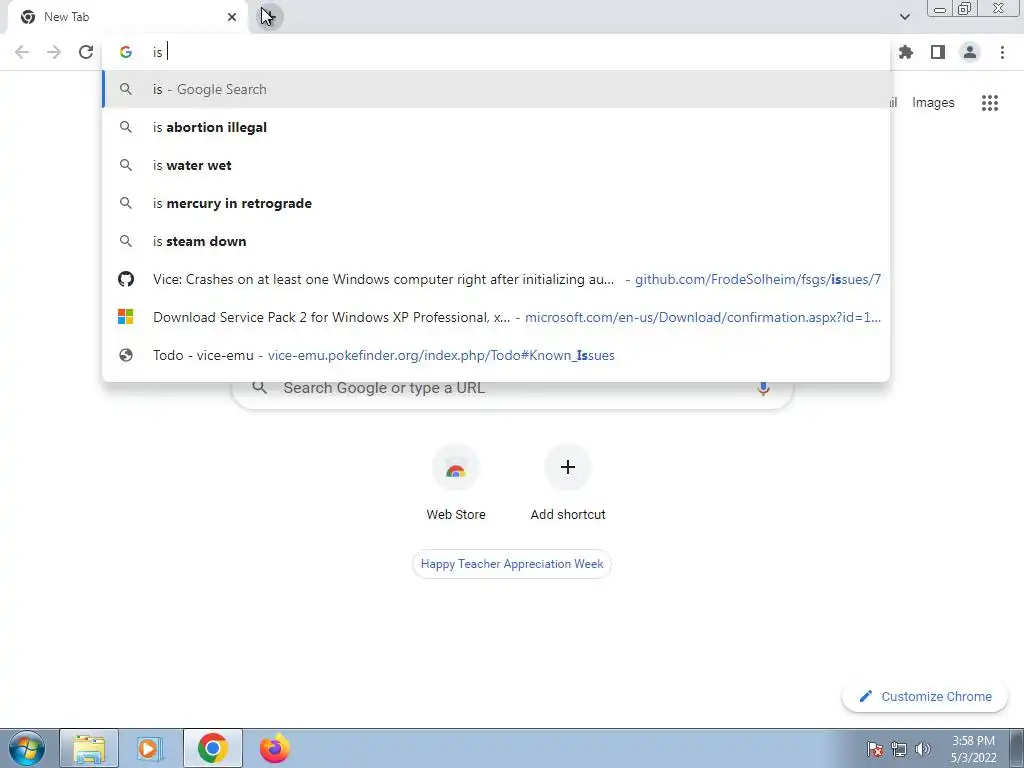Select the New Tab tab
Image resolution: width=1024 pixels, height=768 pixels.
tap(128, 17)
